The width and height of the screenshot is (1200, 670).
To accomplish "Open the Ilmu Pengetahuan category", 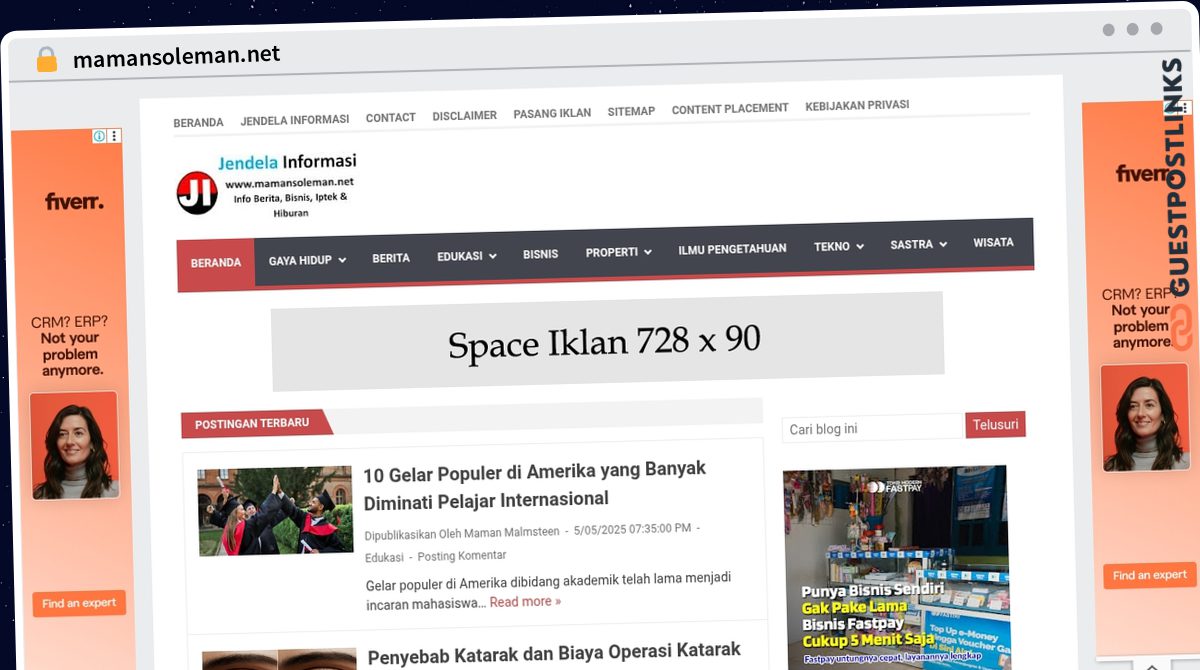I will [732, 249].
